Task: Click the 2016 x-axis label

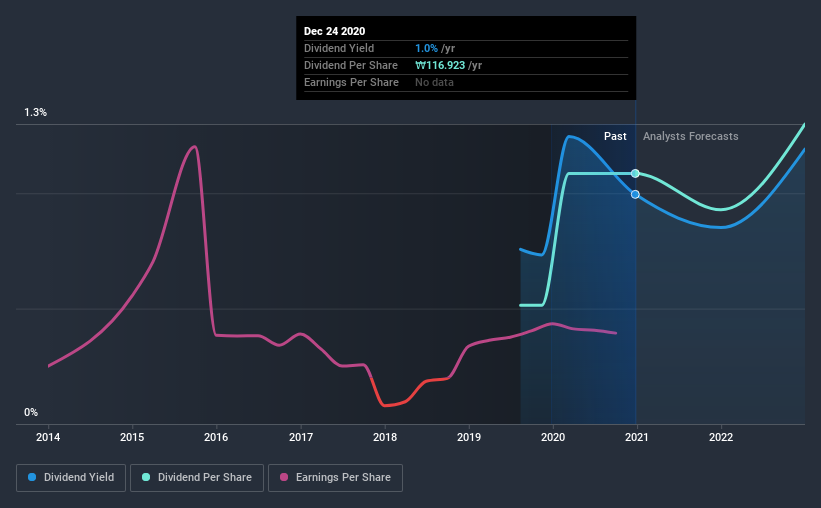Action: pos(216,437)
